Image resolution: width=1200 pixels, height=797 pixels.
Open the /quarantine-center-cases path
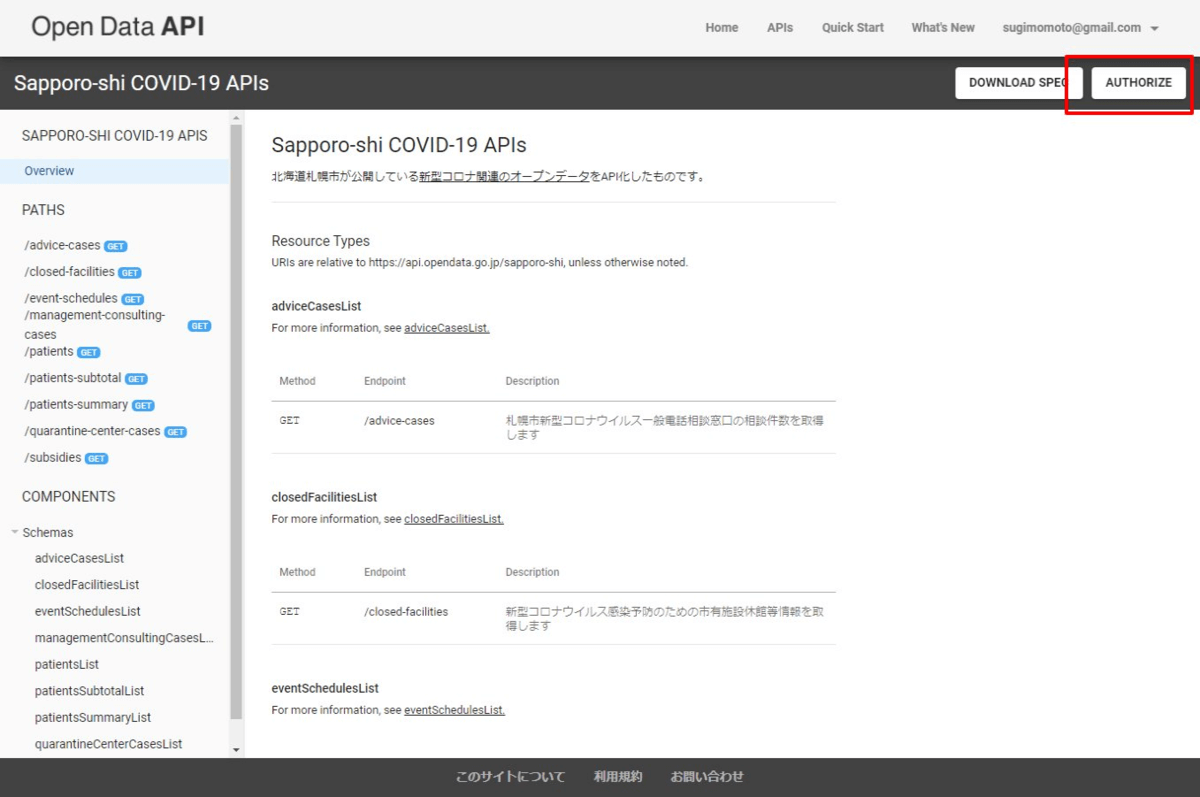coord(92,431)
